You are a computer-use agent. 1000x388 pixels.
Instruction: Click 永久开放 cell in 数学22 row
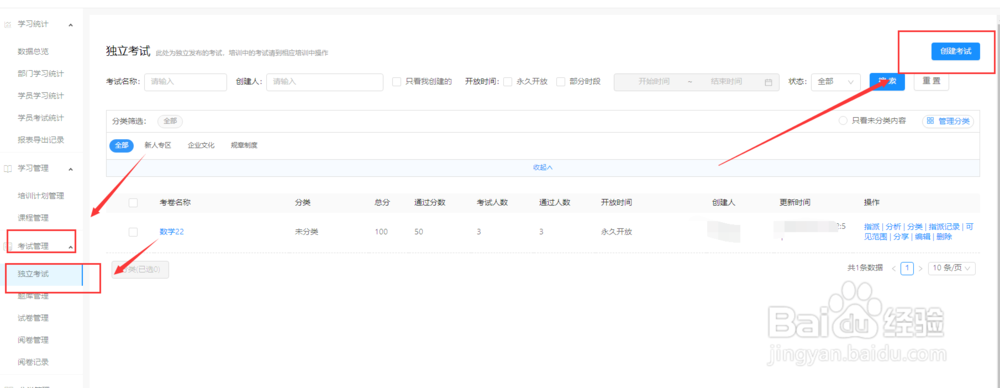pyautogui.click(x=616, y=232)
